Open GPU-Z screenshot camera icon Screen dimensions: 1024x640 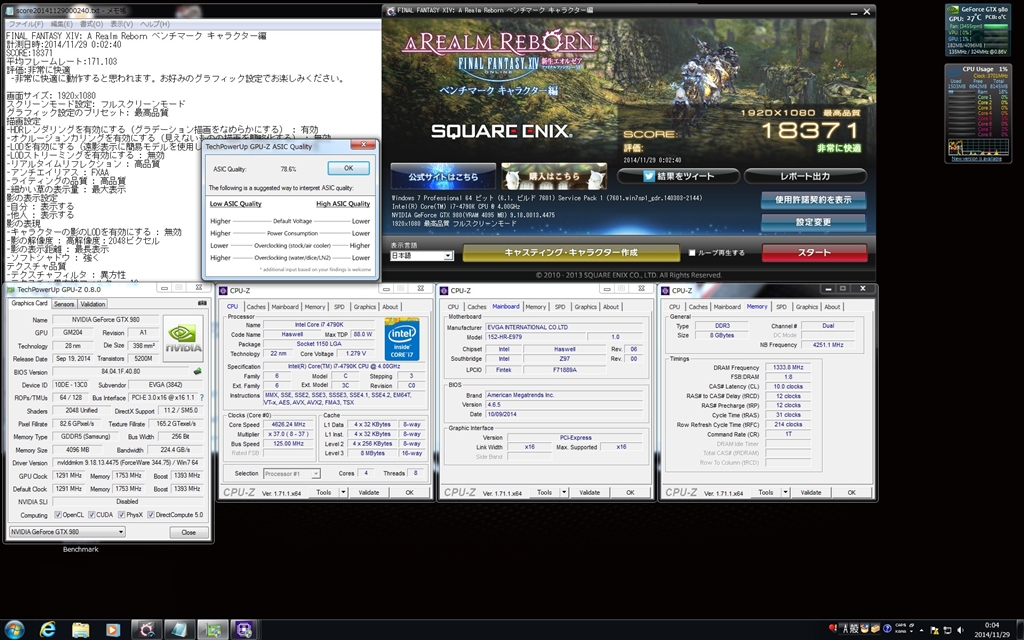[x=202, y=303]
